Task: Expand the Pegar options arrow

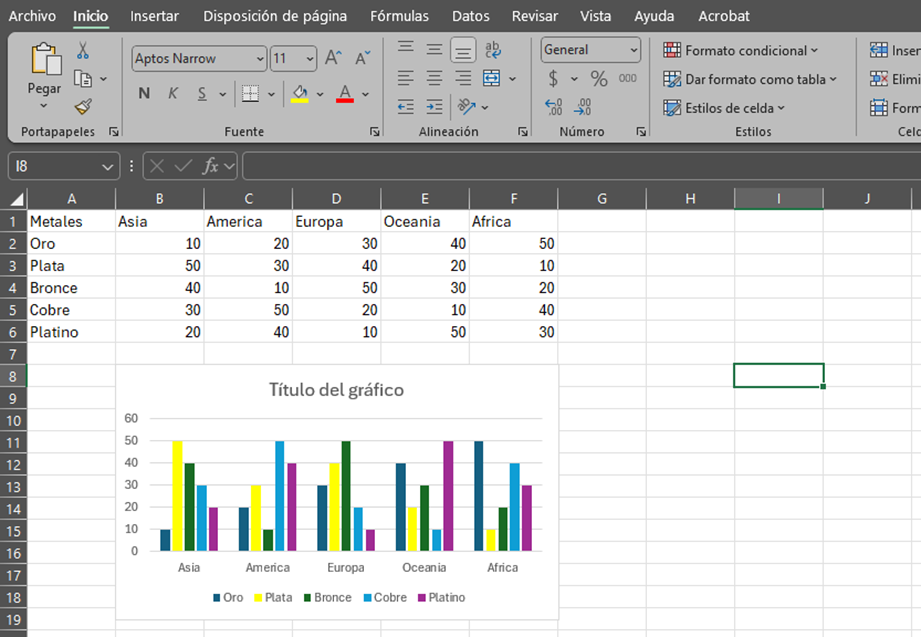Action: (x=44, y=106)
